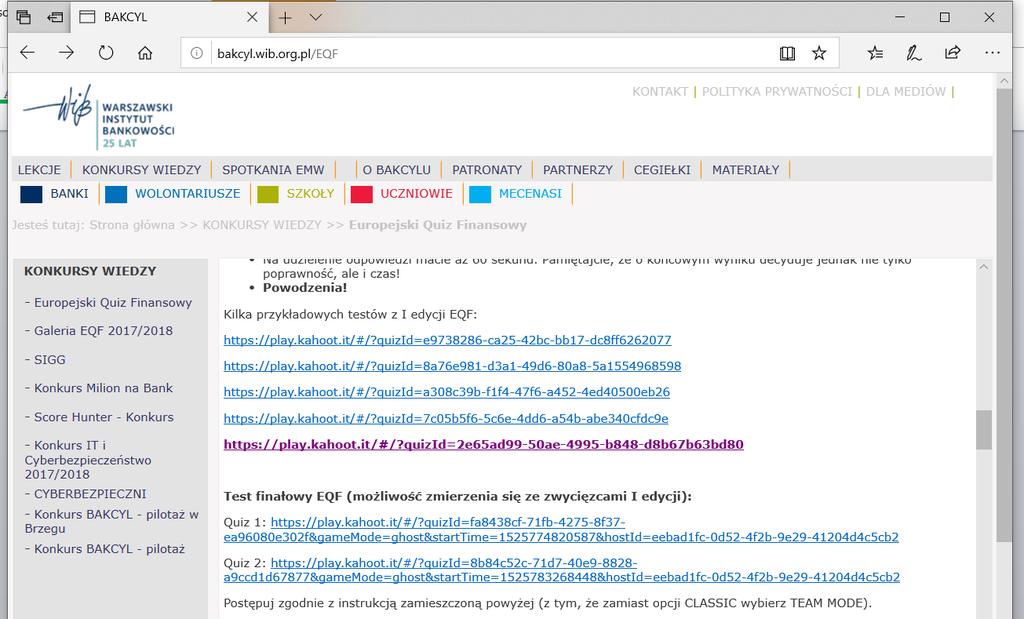Image resolution: width=1024 pixels, height=619 pixels.
Task: Set the current tabs aside
Action: coord(56,18)
